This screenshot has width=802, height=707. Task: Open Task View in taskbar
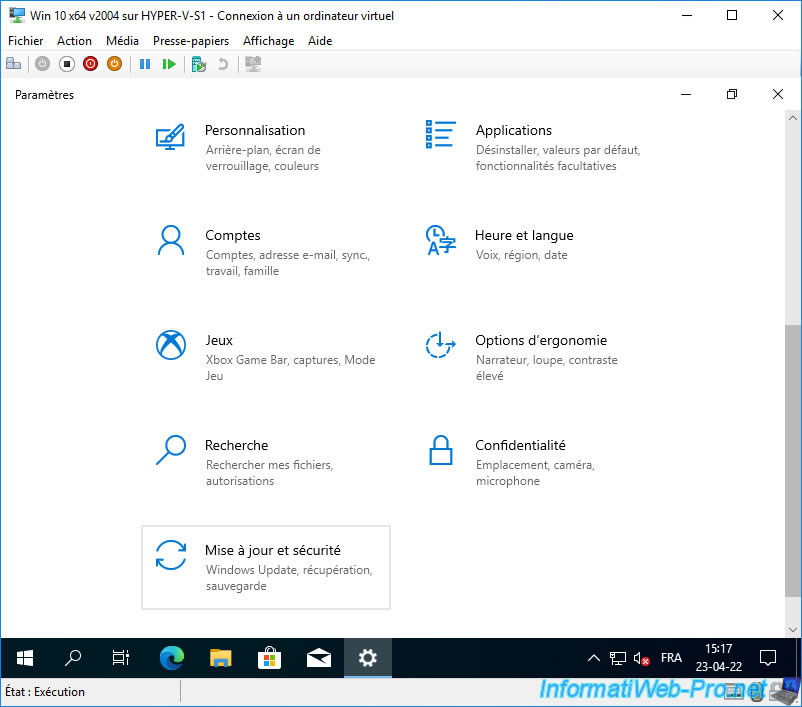click(121, 658)
